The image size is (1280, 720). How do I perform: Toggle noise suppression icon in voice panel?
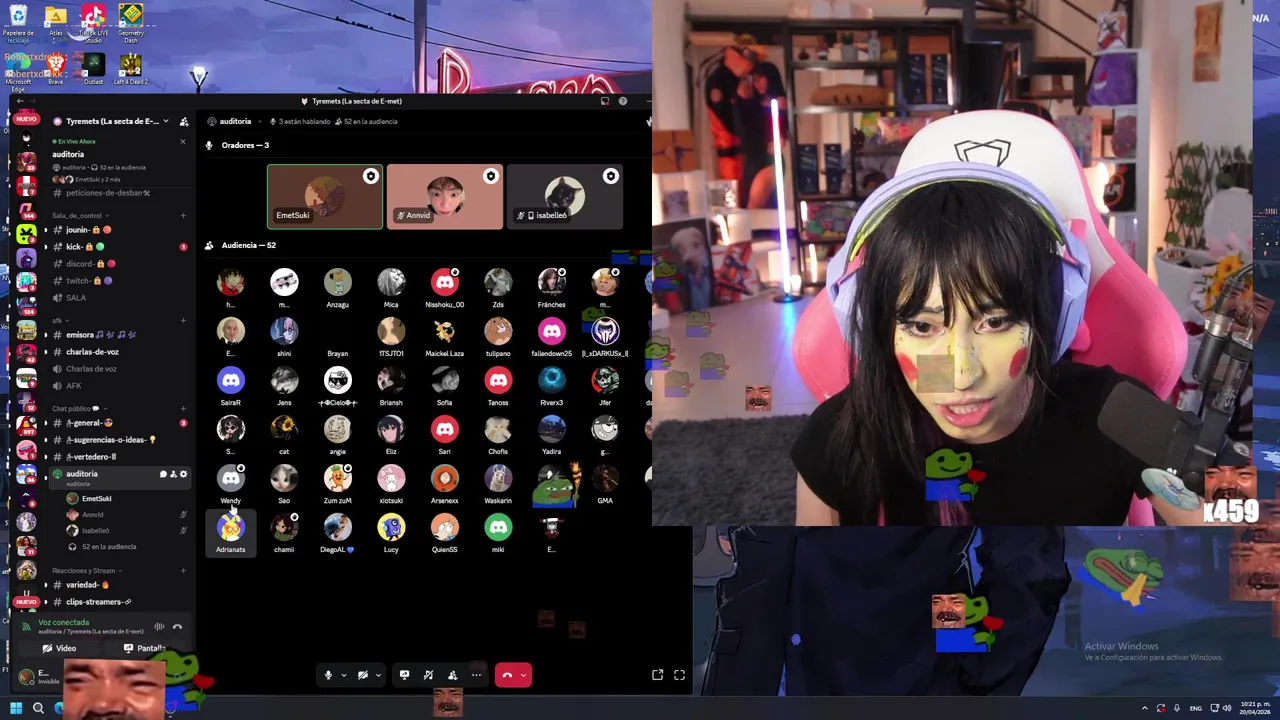(x=159, y=627)
